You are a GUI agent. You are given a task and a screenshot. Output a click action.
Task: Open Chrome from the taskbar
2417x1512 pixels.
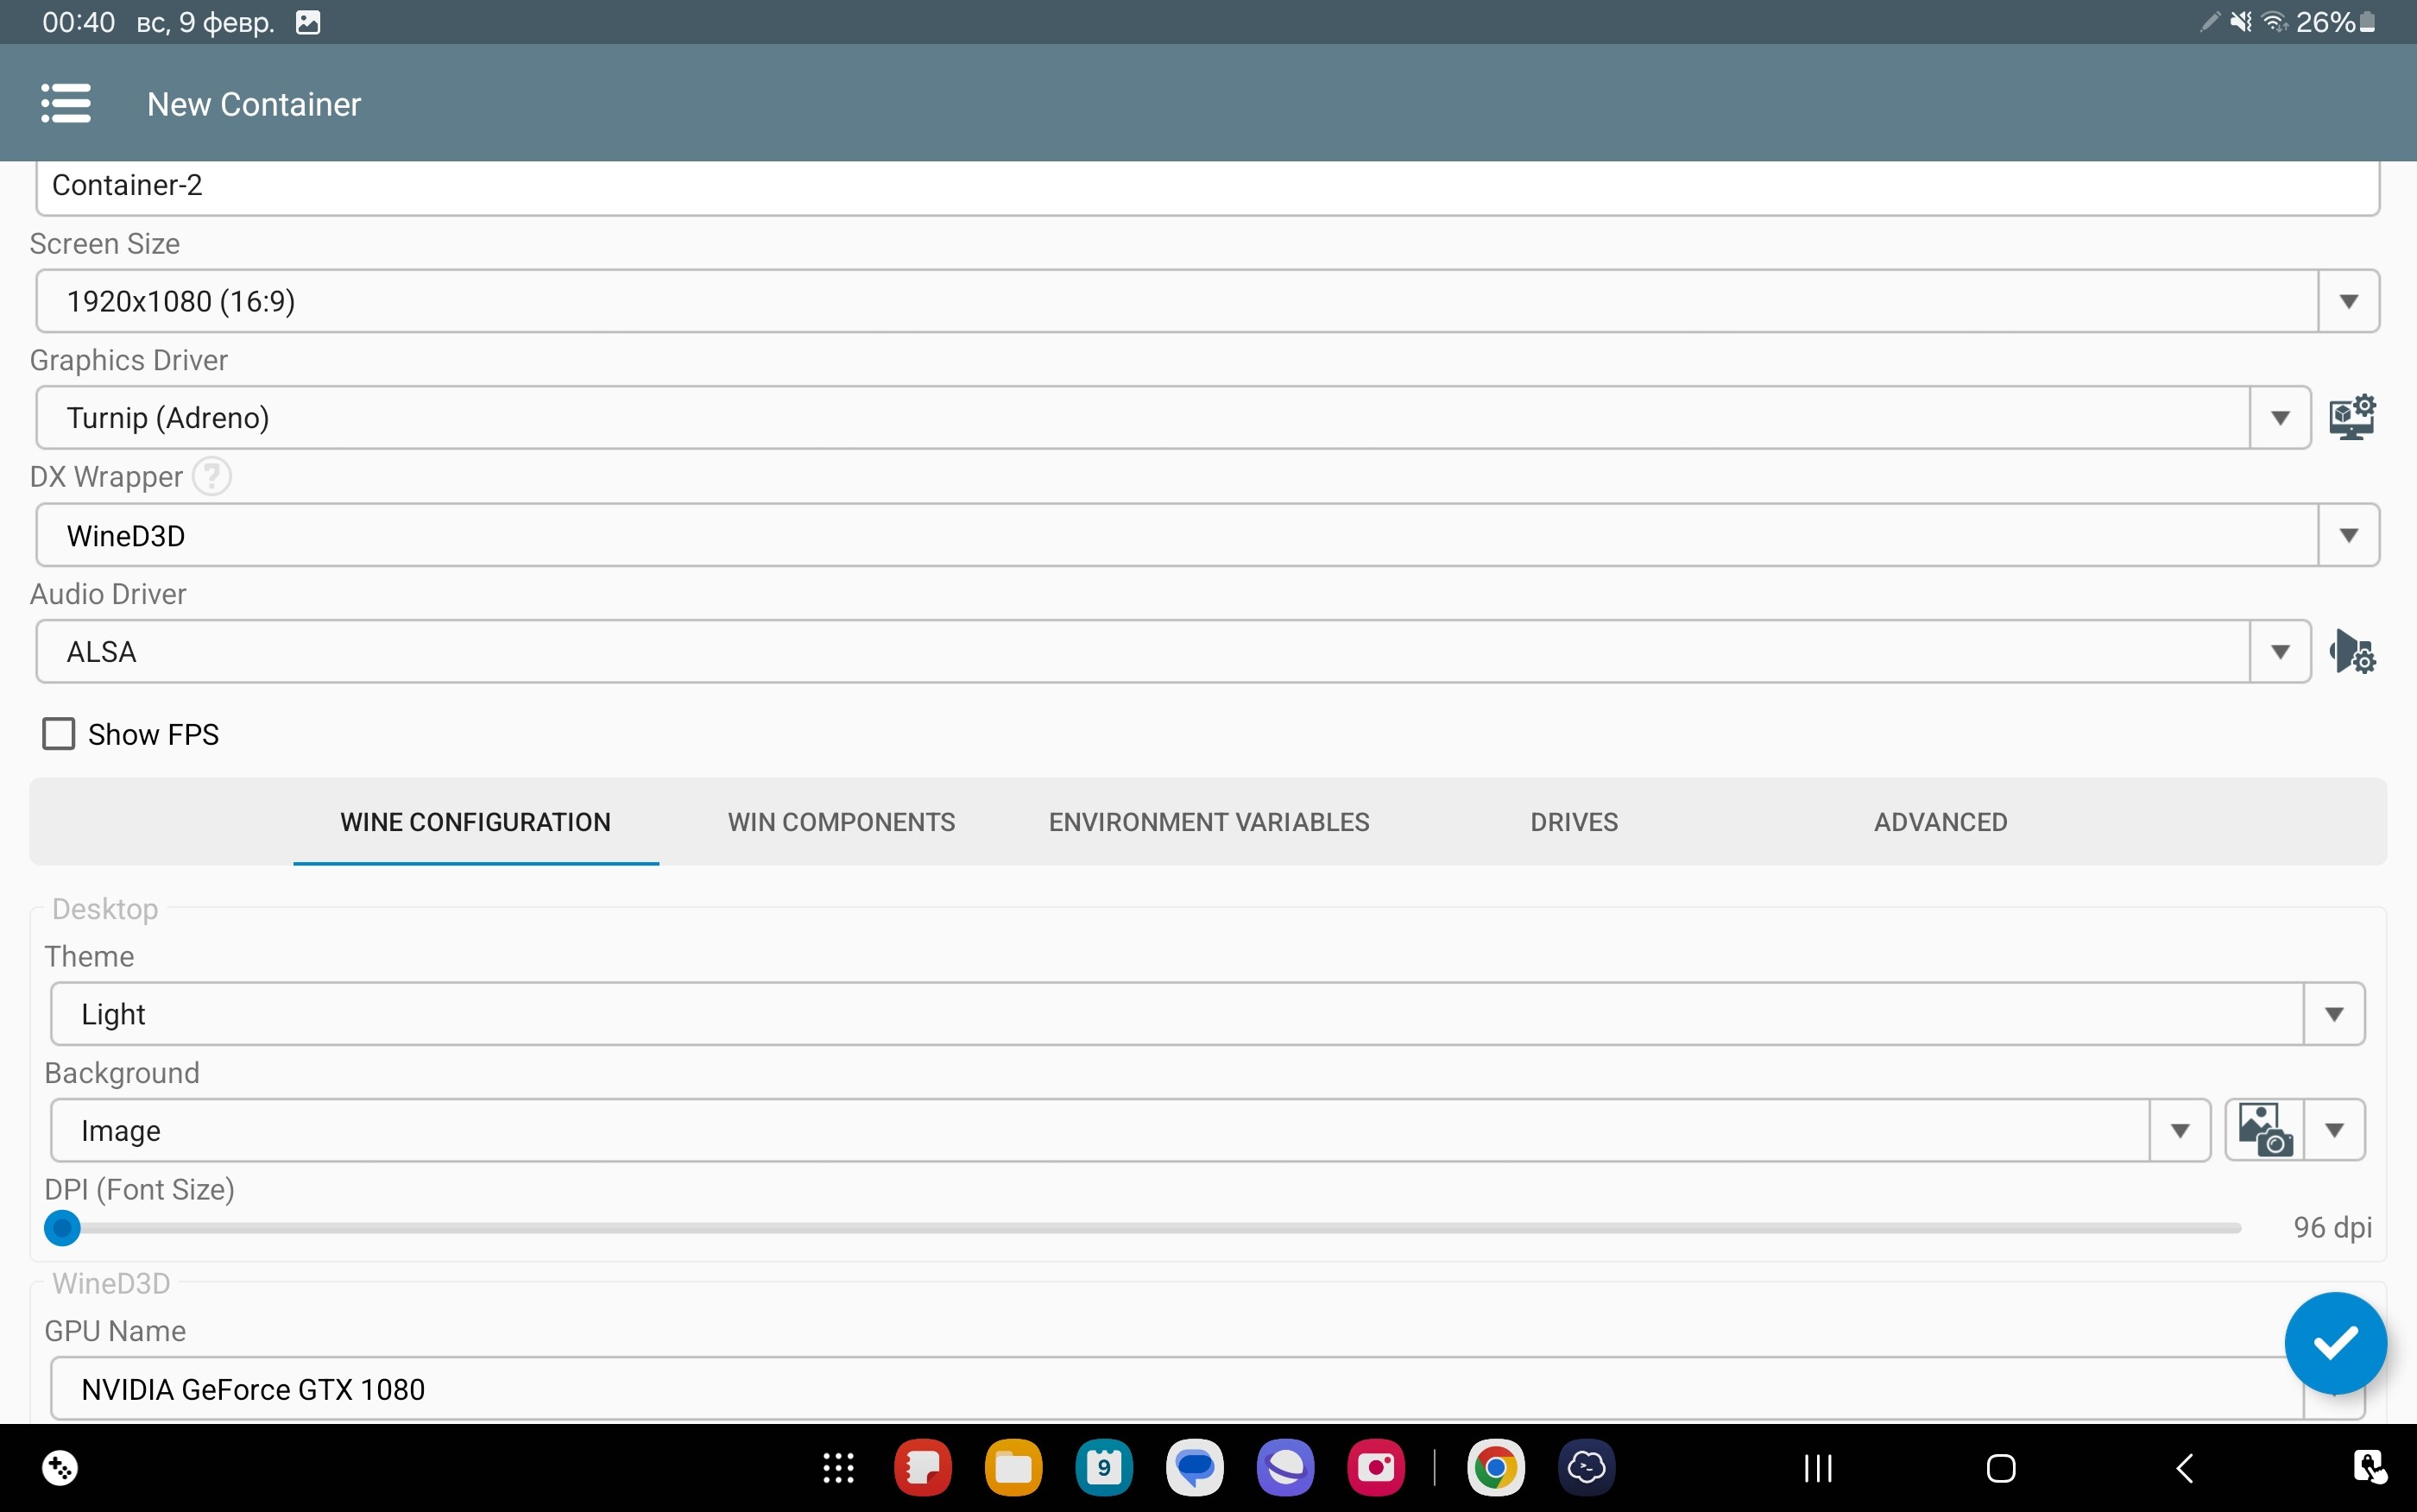click(1495, 1468)
